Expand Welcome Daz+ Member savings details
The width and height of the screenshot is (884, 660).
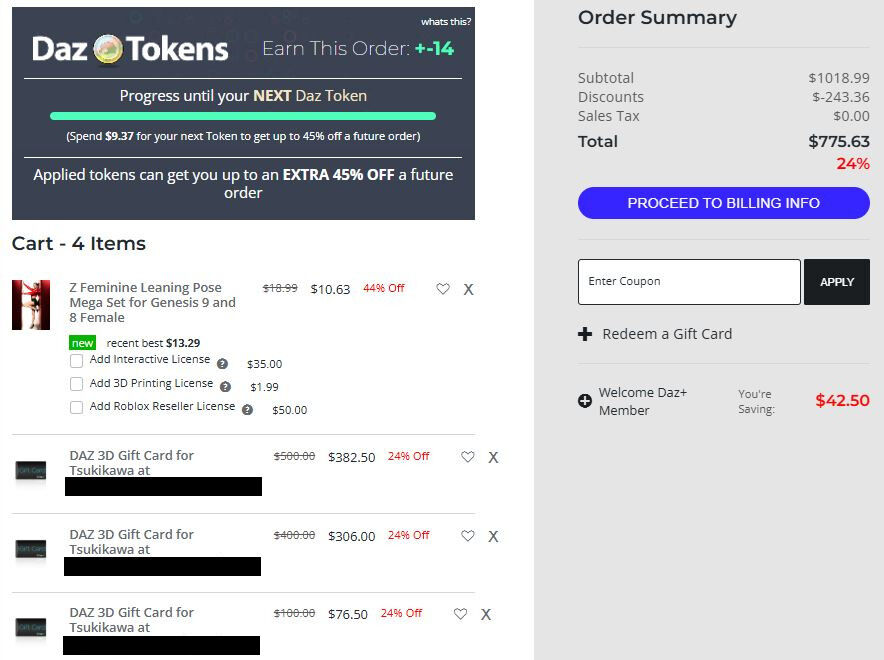[x=585, y=401]
